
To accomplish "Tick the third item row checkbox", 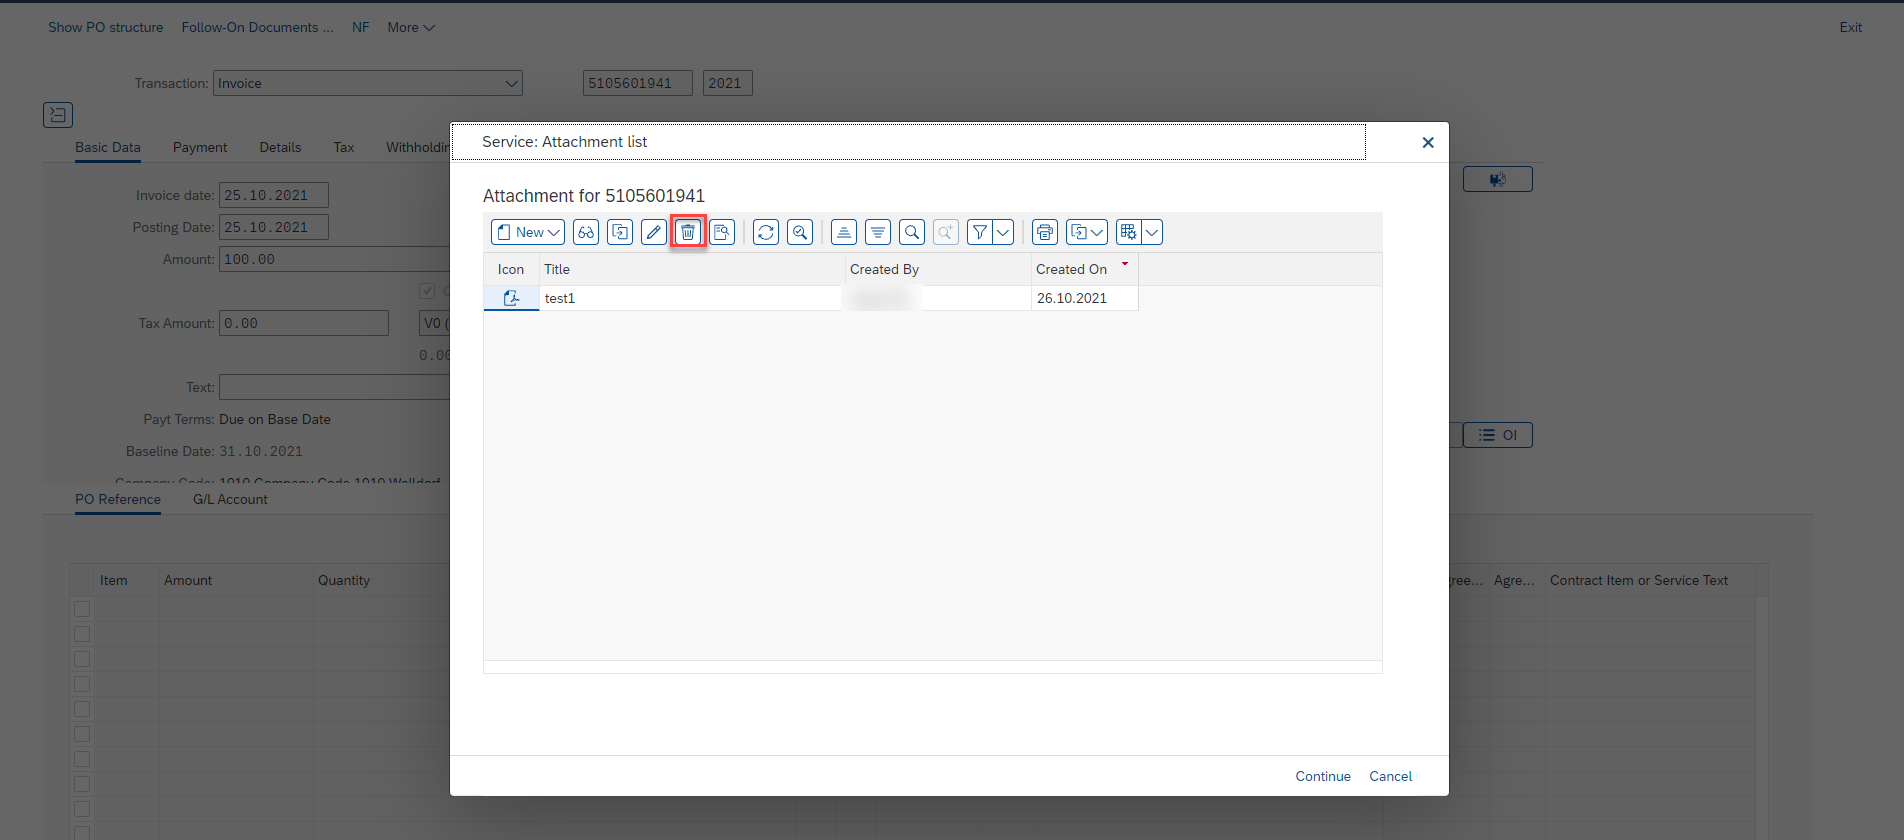I will (82, 659).
